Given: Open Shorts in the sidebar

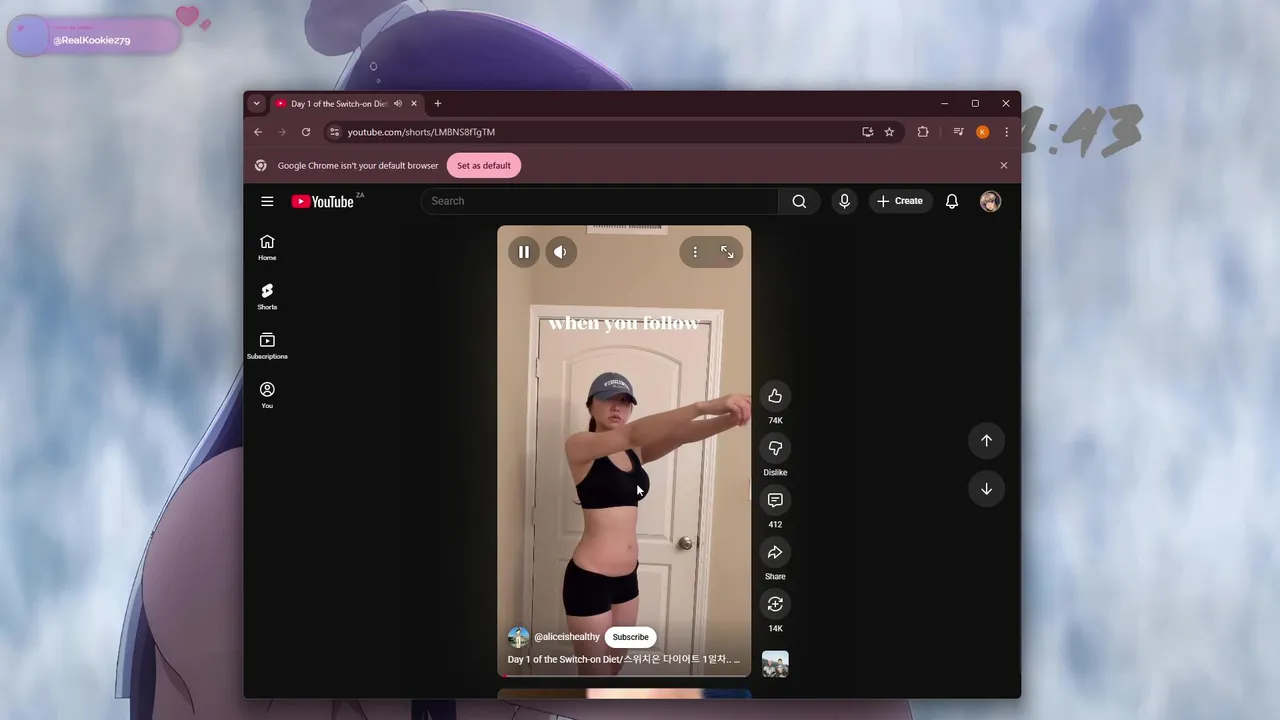Looking at the screenshot, I should coord(267,296).
